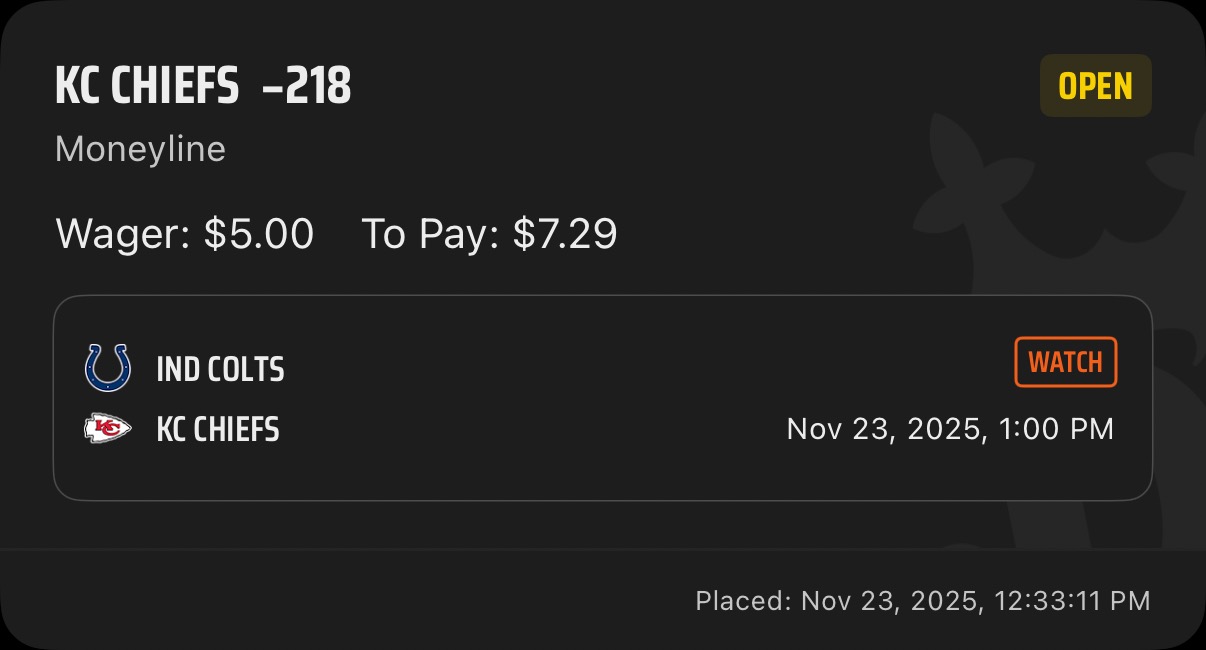Open KC CHIEFS team name in matchup
The image size is (1206, 650).
coord(218,430)
